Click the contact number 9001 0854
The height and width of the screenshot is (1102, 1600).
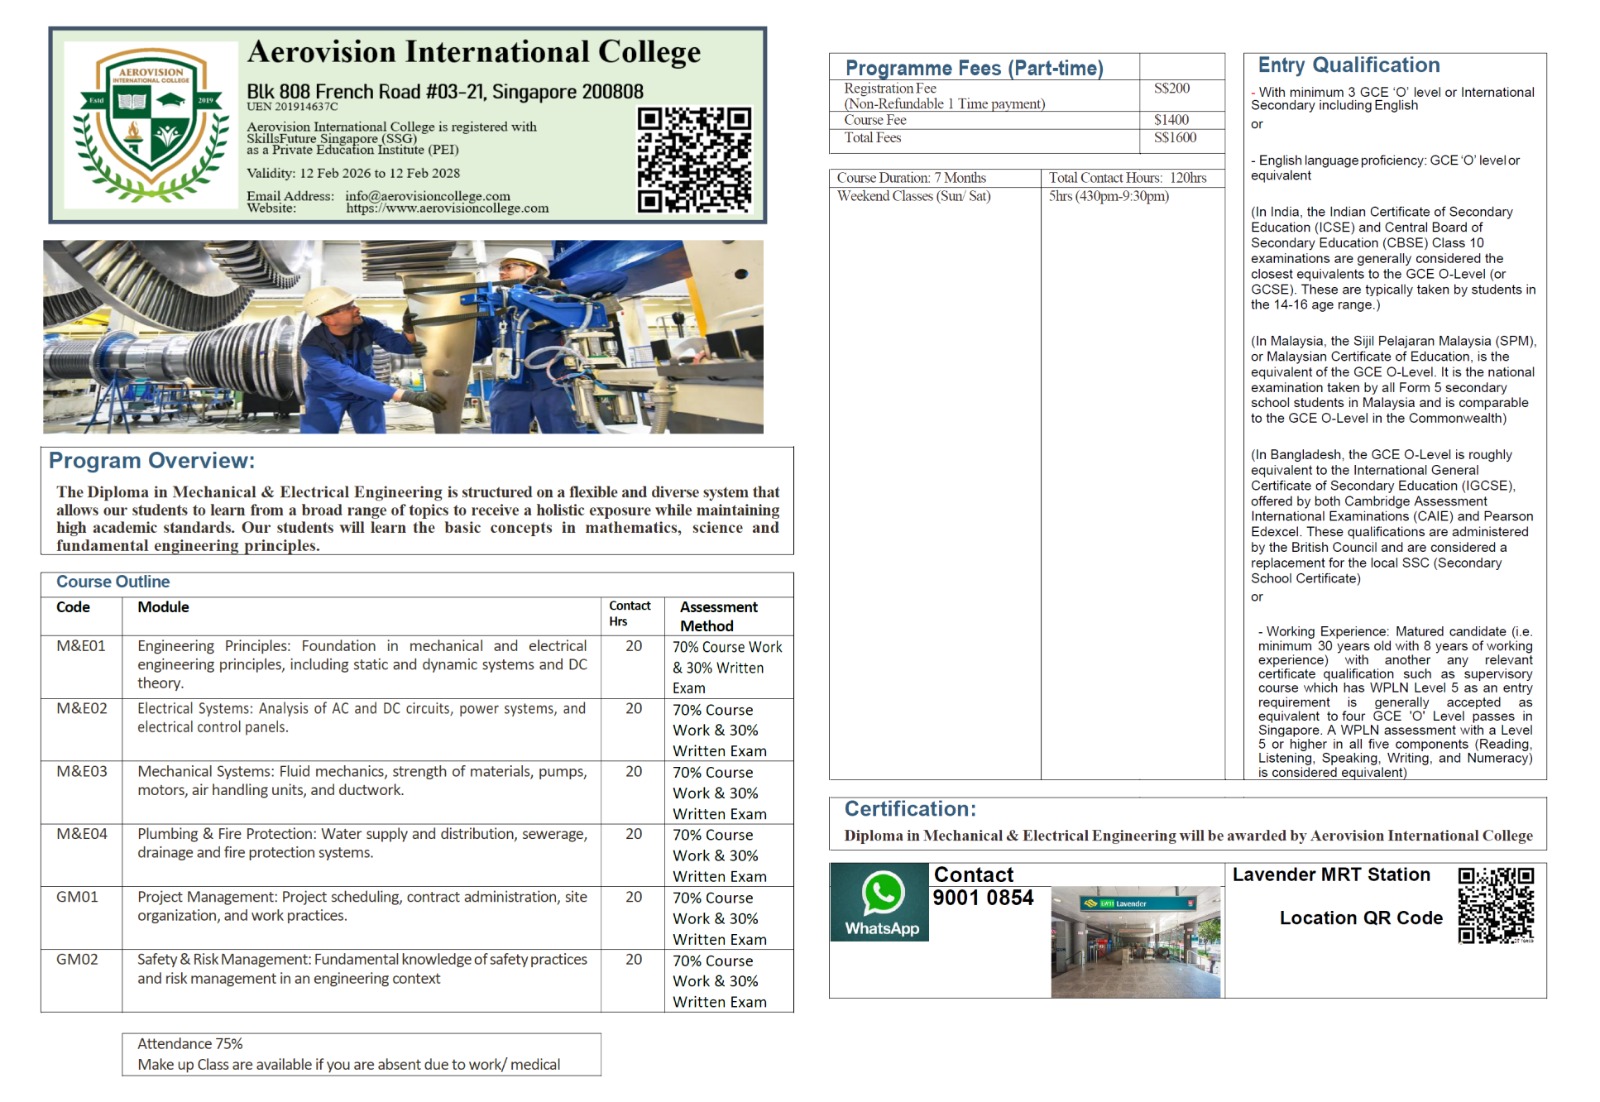(983, 898)
